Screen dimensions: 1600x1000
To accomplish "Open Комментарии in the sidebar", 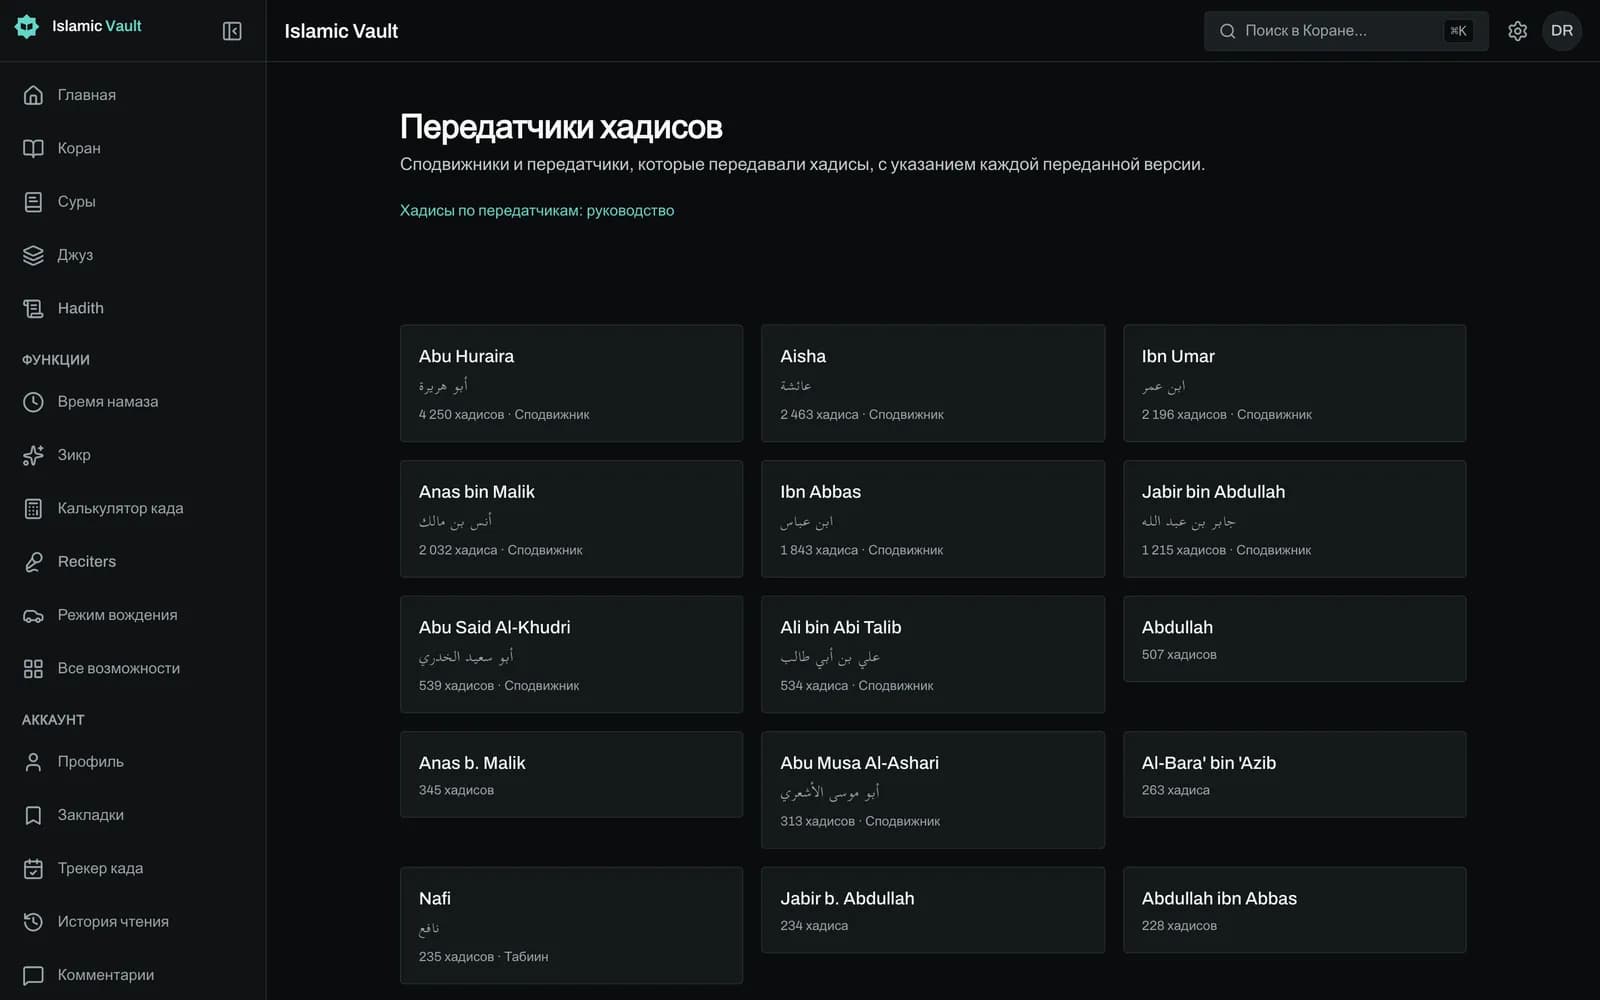I will (133, 975).
